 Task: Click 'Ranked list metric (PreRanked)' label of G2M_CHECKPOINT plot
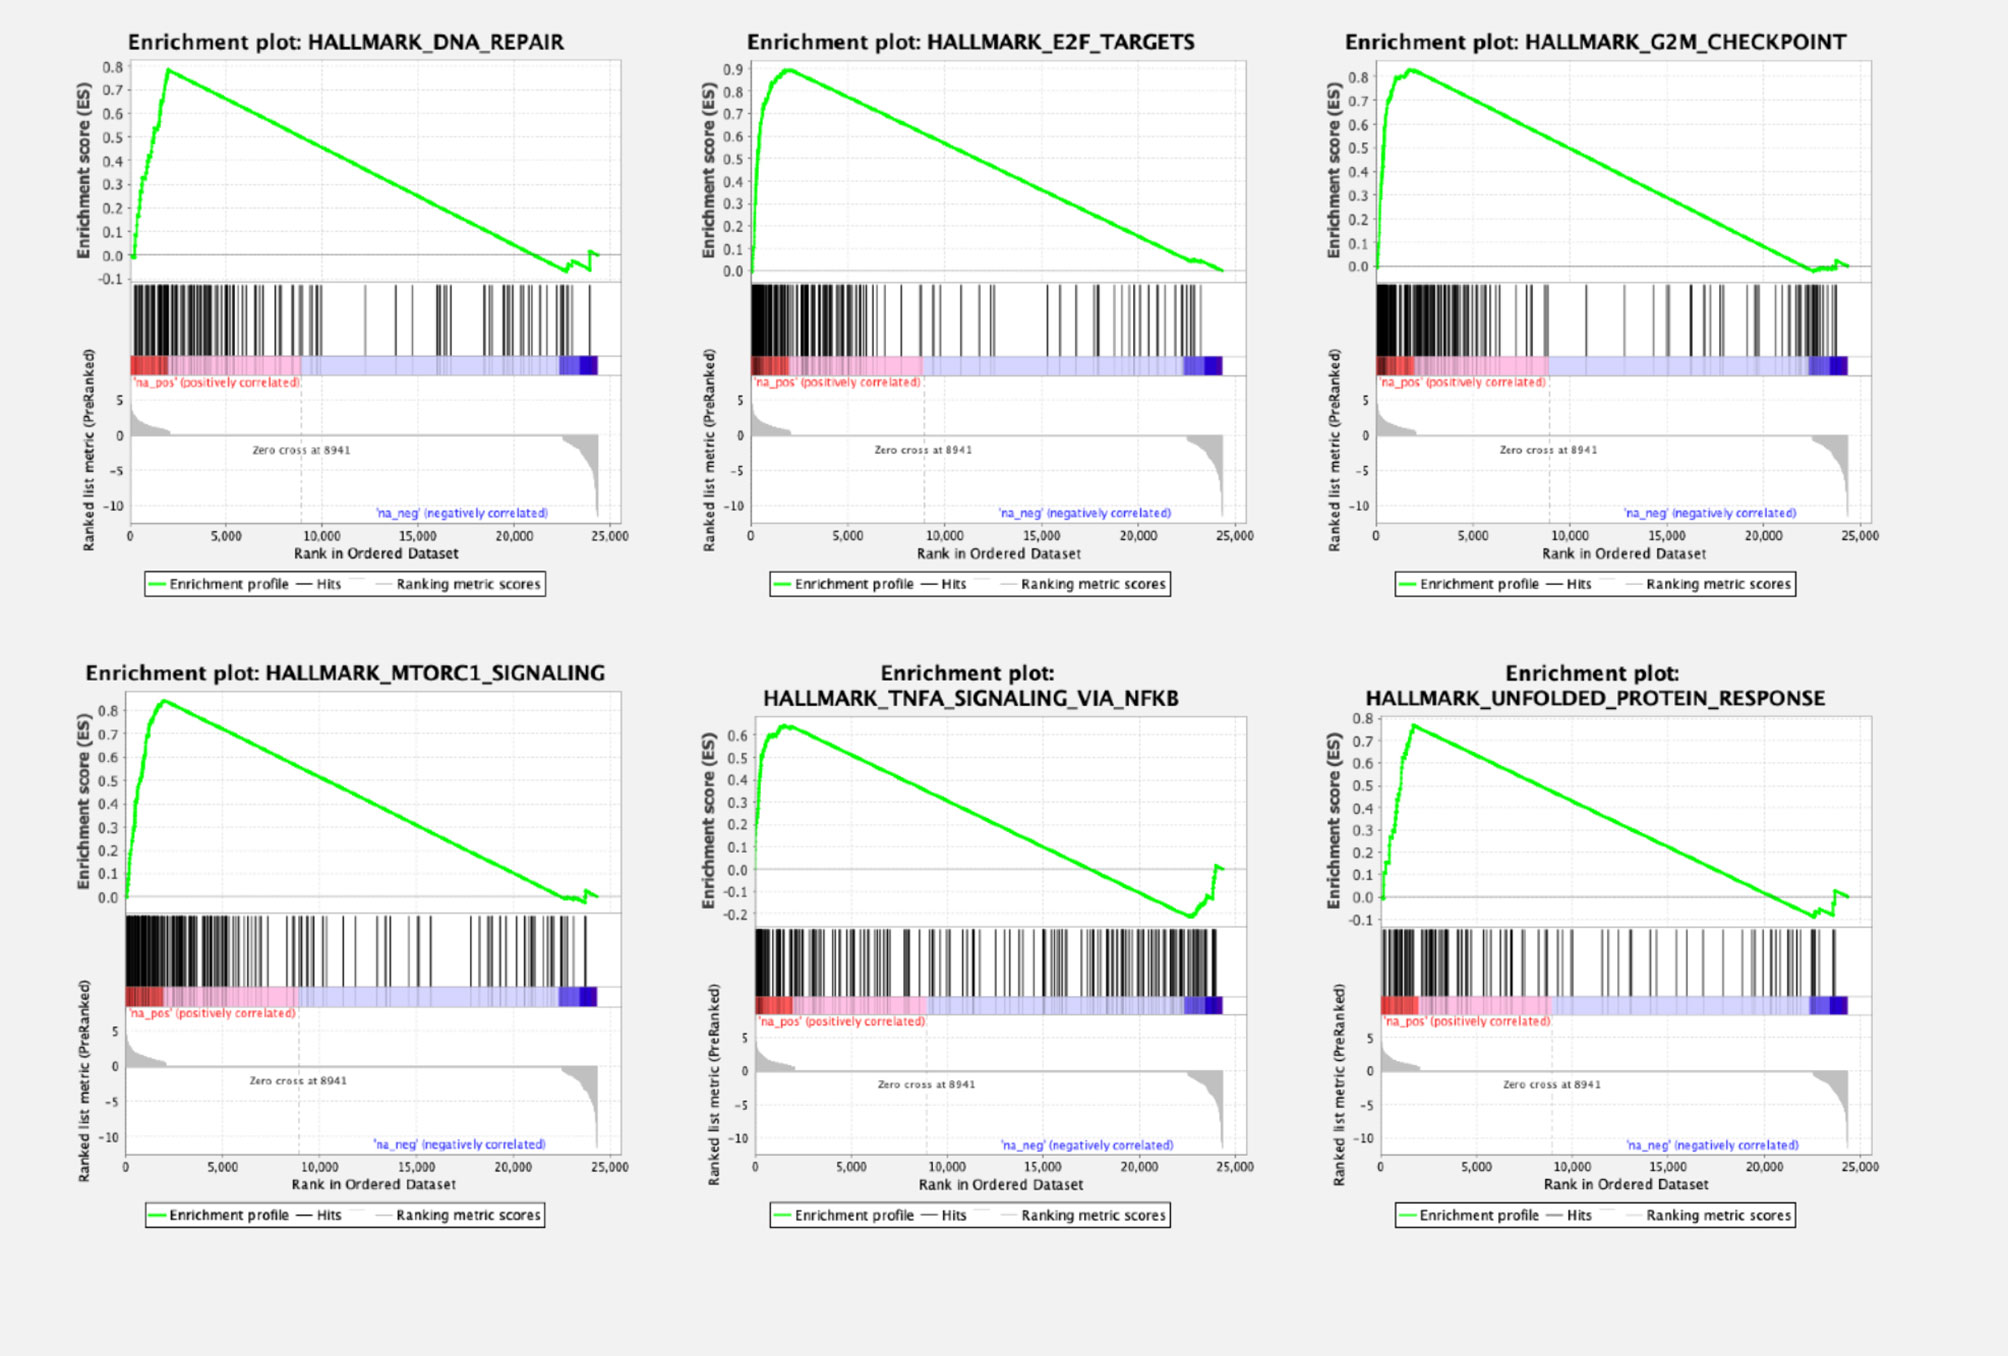pos(1334,450)
